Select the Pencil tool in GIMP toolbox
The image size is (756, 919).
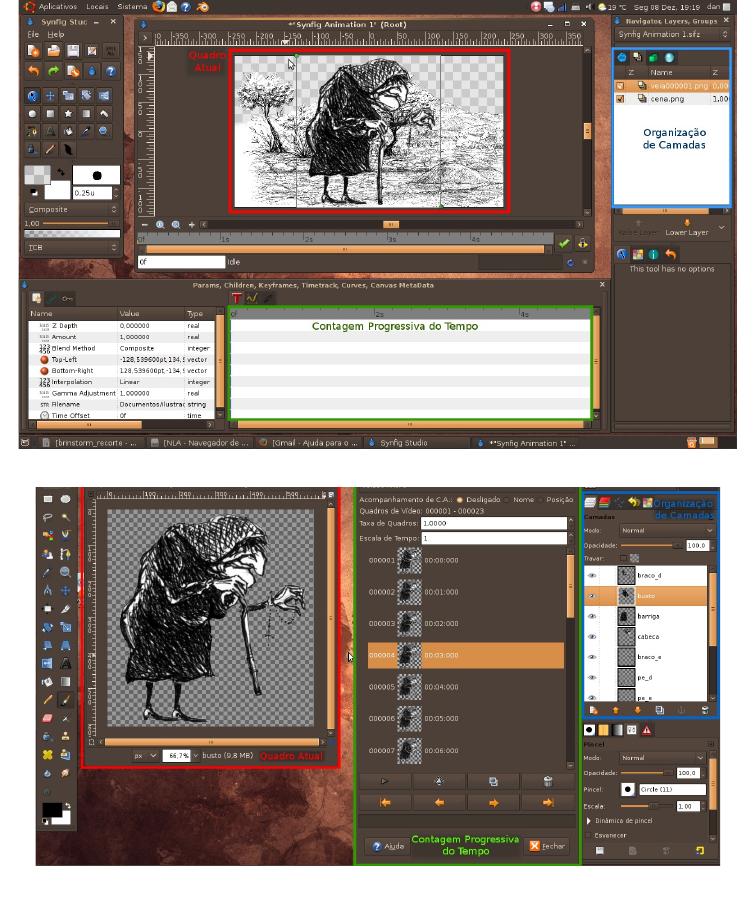click(x=47, y=700)
